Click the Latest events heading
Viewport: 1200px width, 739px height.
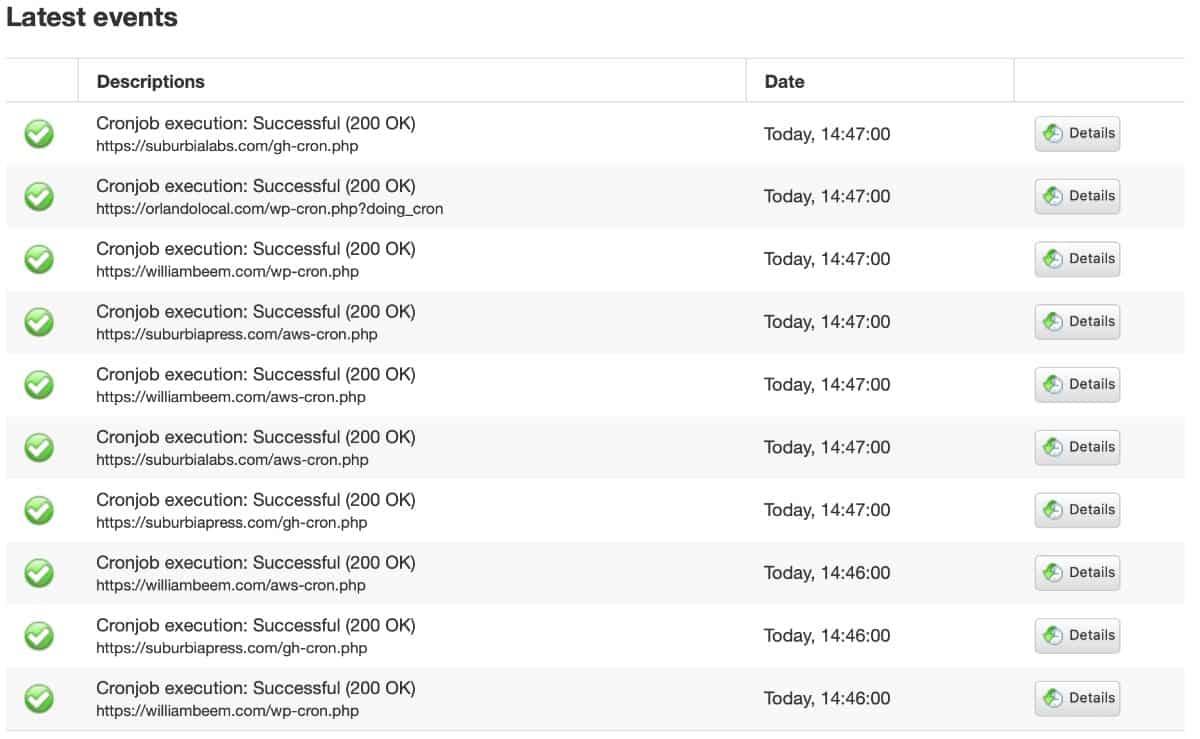[x=92, y=17]
